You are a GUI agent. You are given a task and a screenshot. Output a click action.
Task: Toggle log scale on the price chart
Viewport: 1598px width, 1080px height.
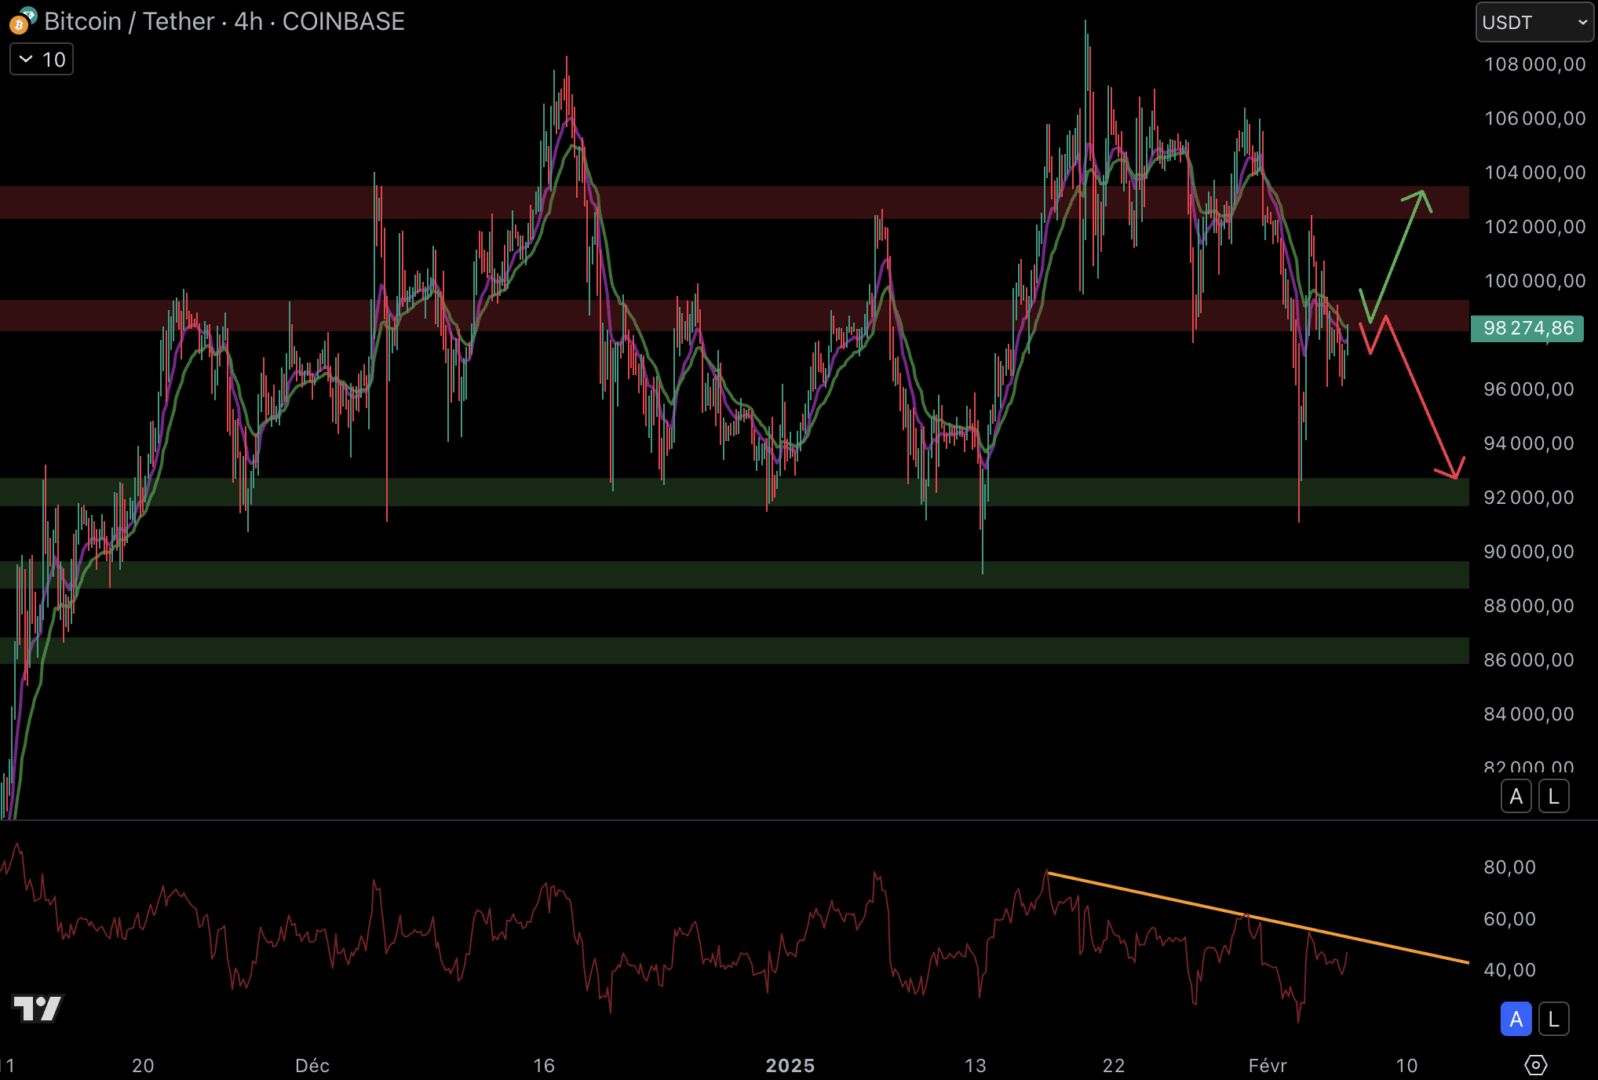tap(1553, 797)
